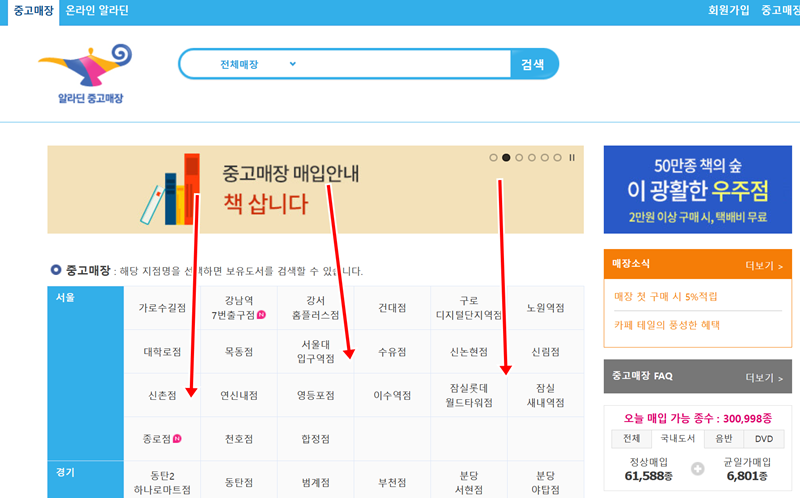Viewport: 800px width, 498px height.
Task: Open the 종로점 store
Action: [162, 439]
